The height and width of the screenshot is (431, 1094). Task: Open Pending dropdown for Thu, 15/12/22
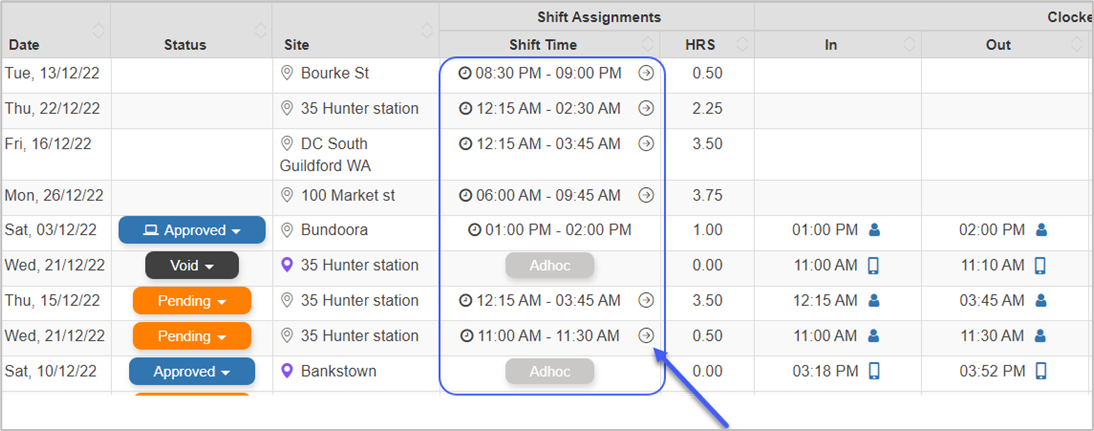[192, 301]
